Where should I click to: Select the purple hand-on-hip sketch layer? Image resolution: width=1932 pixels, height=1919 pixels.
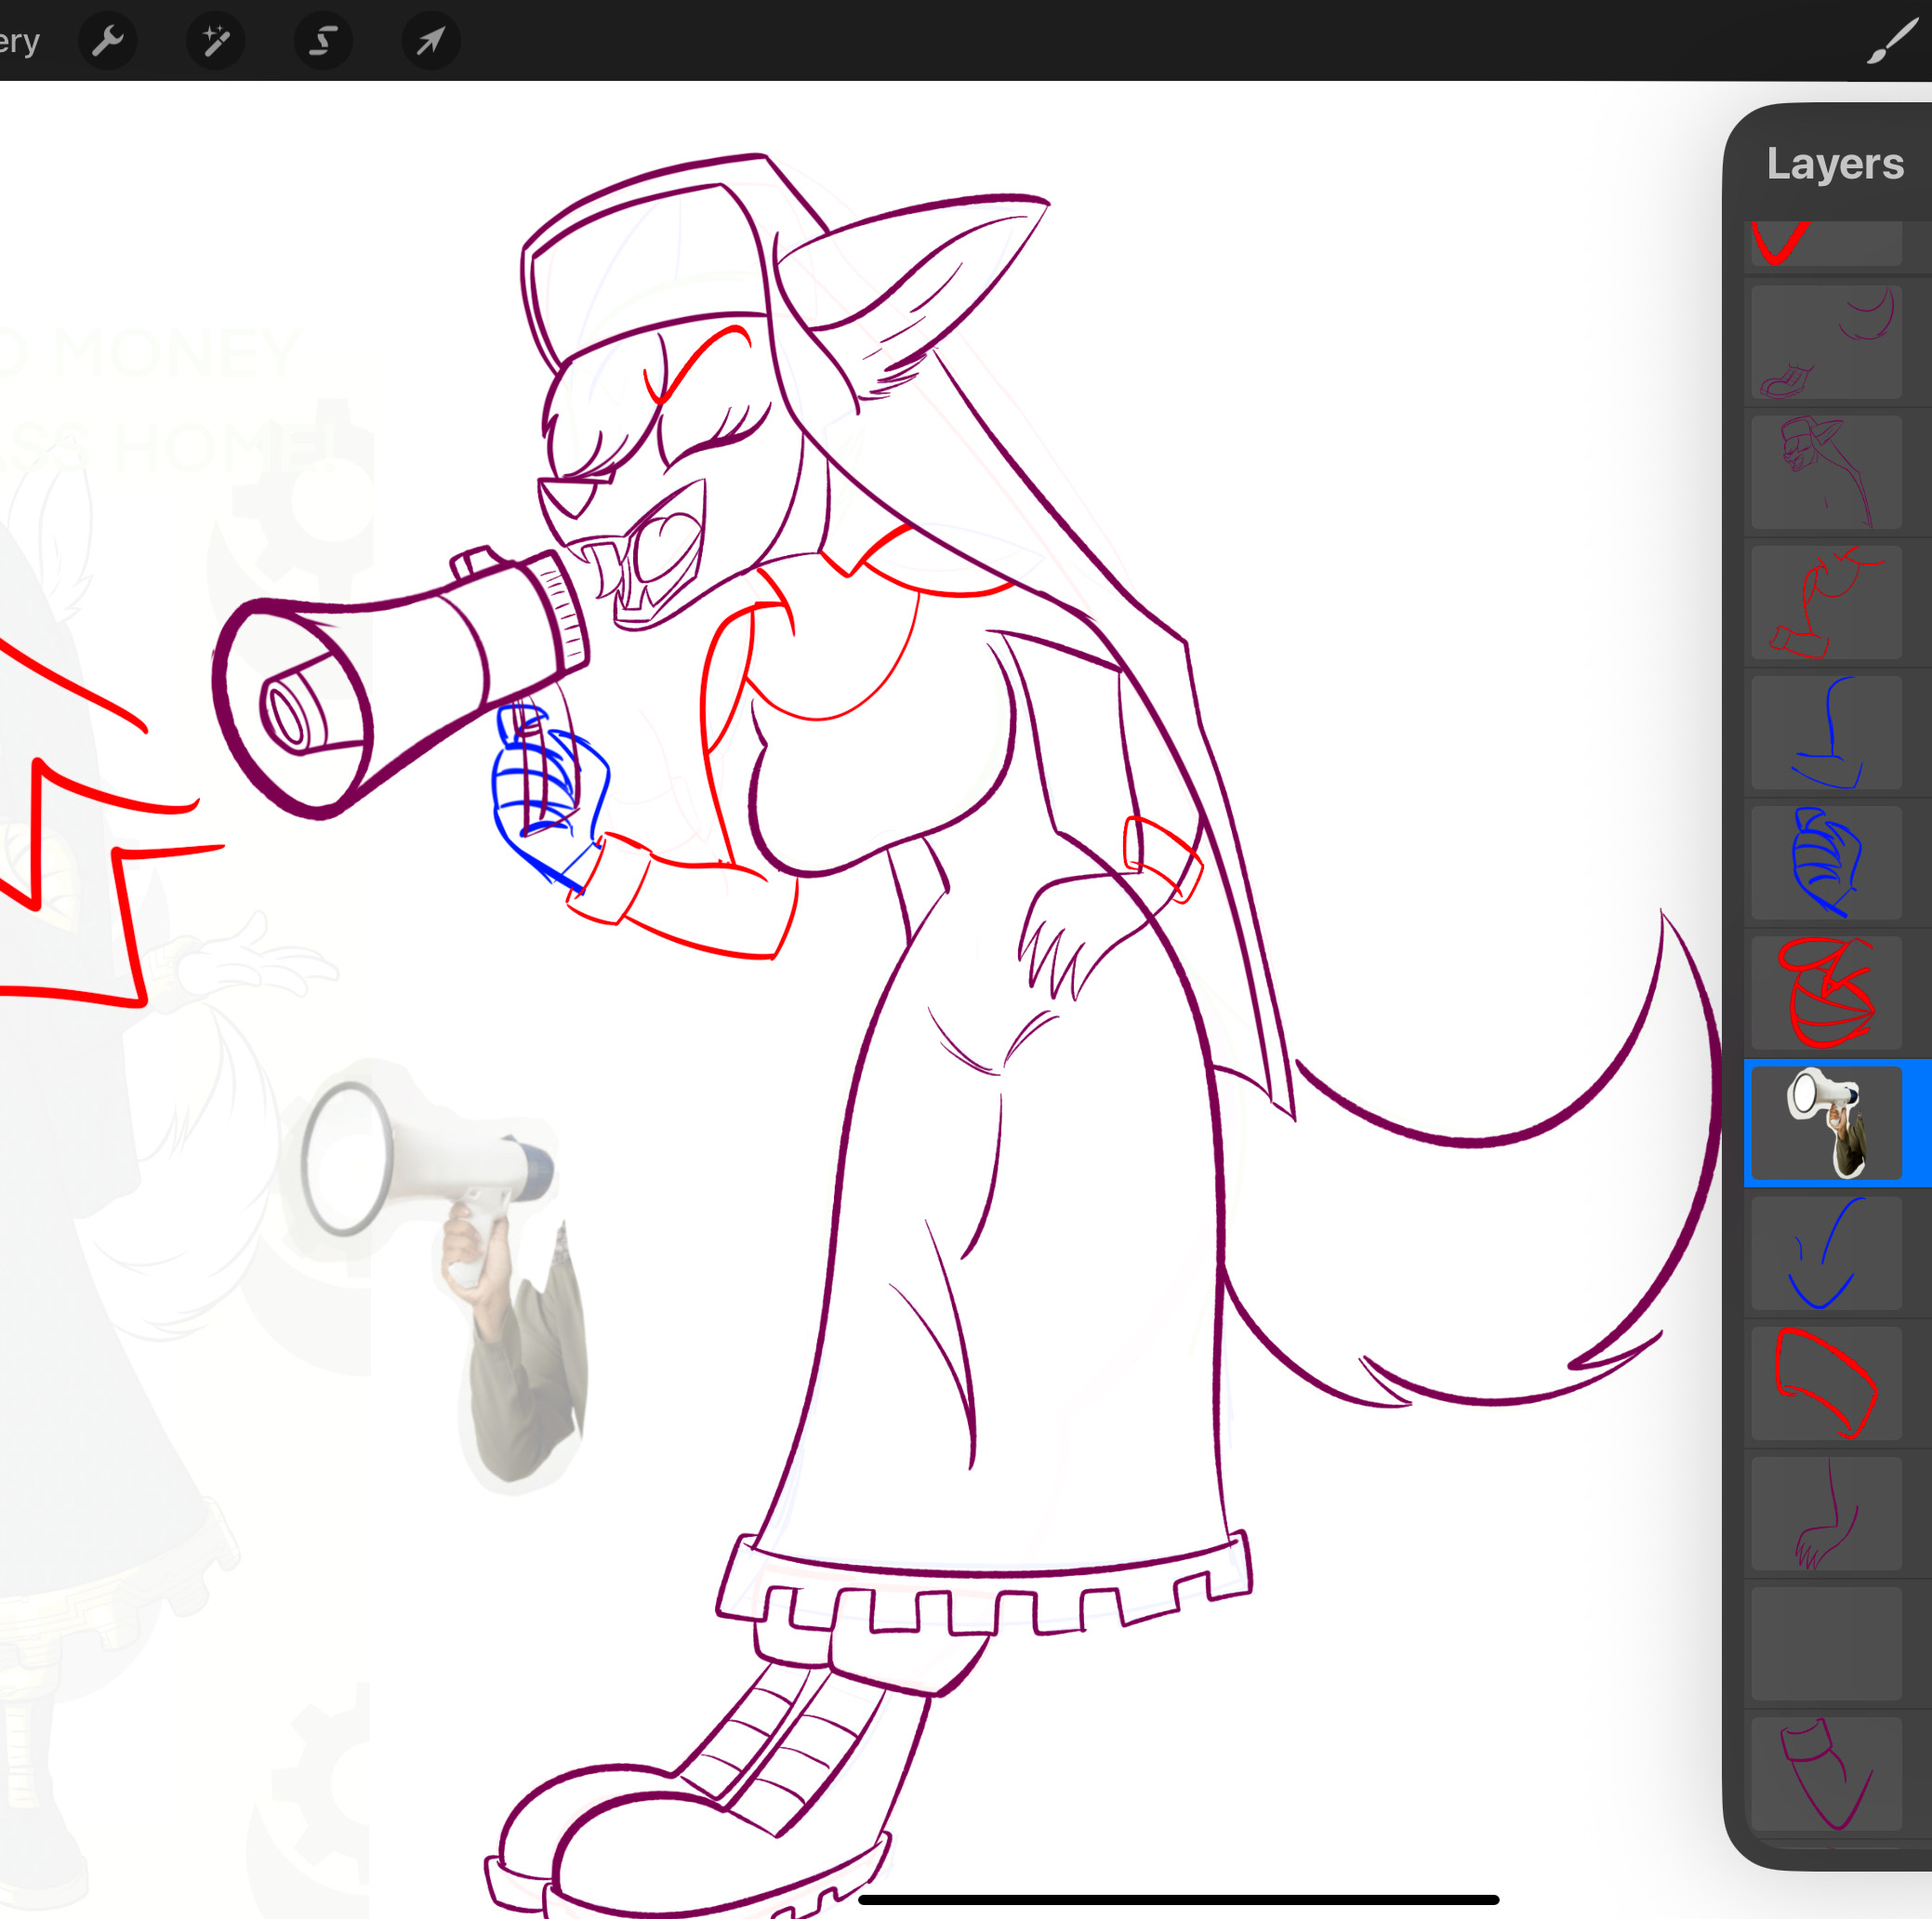point(1826,1513)
